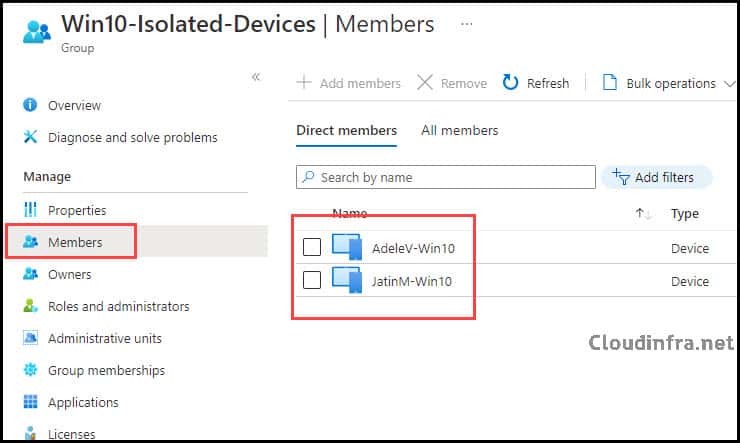Check the JatinM-Win10 checkbox
This screenshot has height=443, width=740.
(x=311, y=280)
